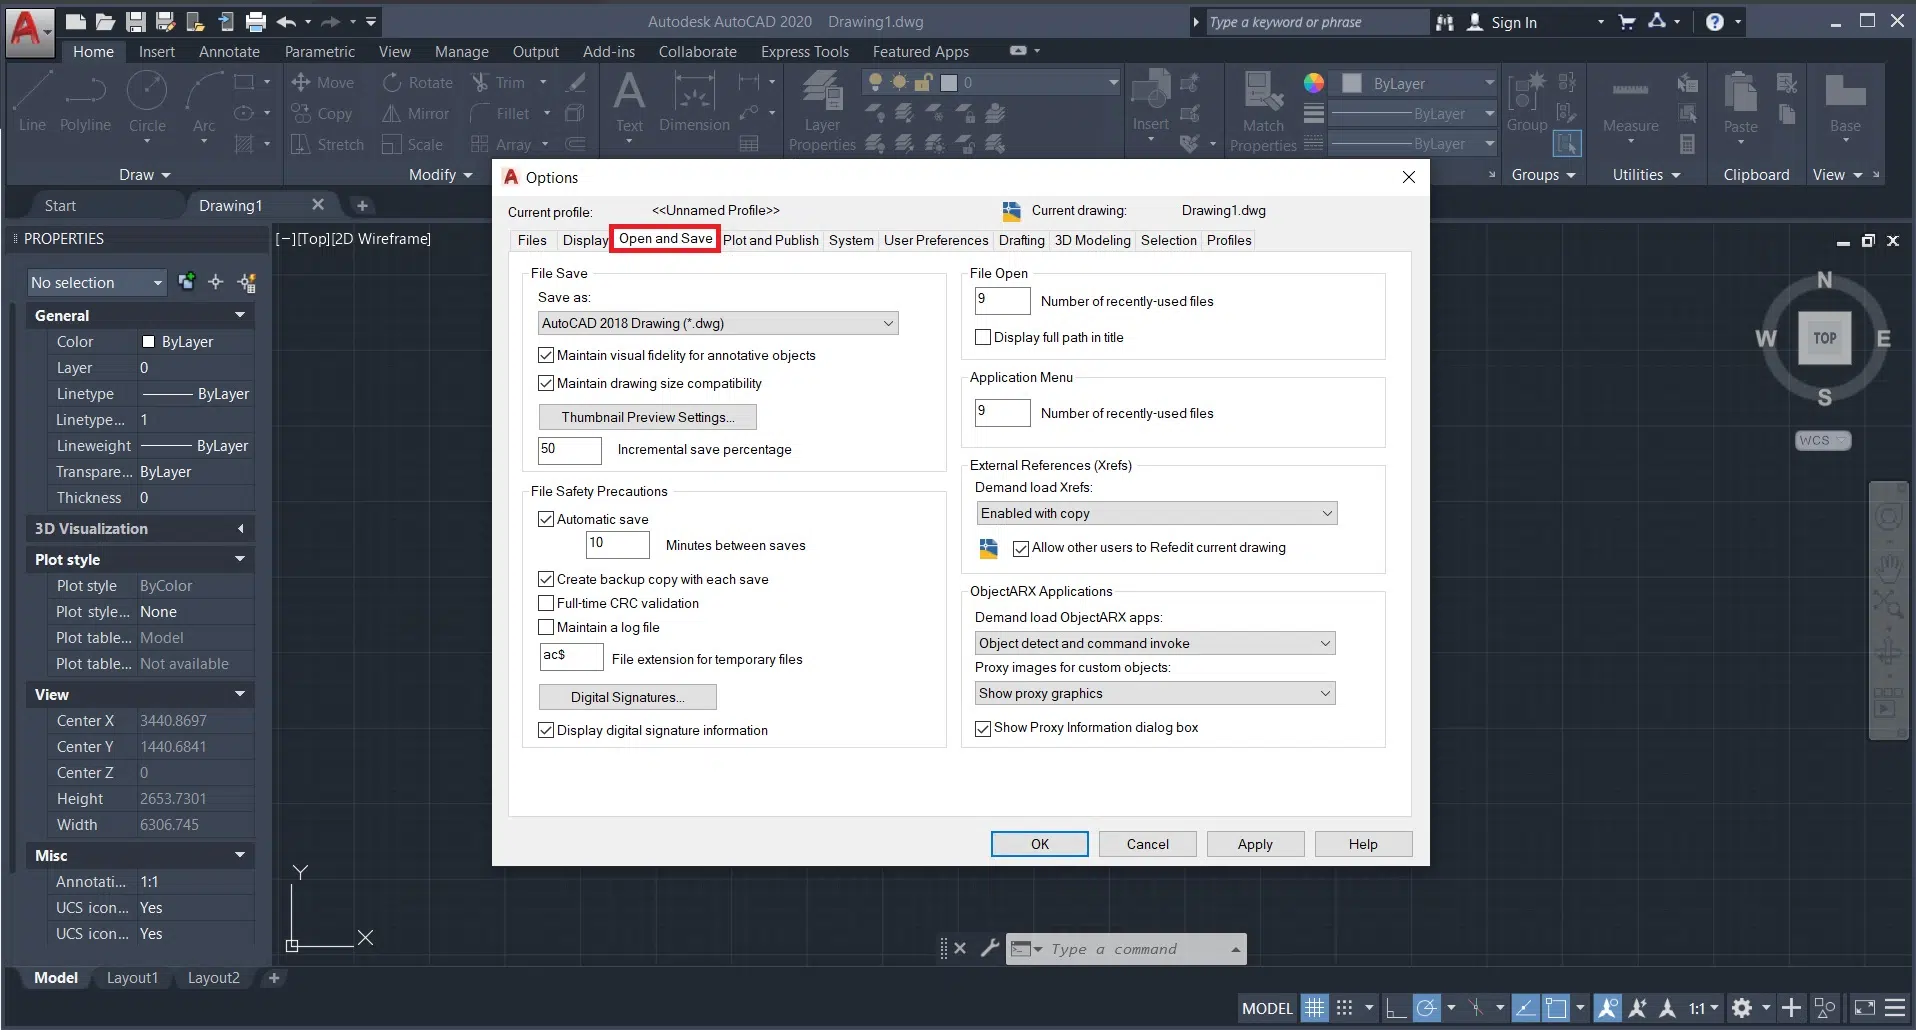
Task: Select the Circle draw tool
Action: point(147,101)
